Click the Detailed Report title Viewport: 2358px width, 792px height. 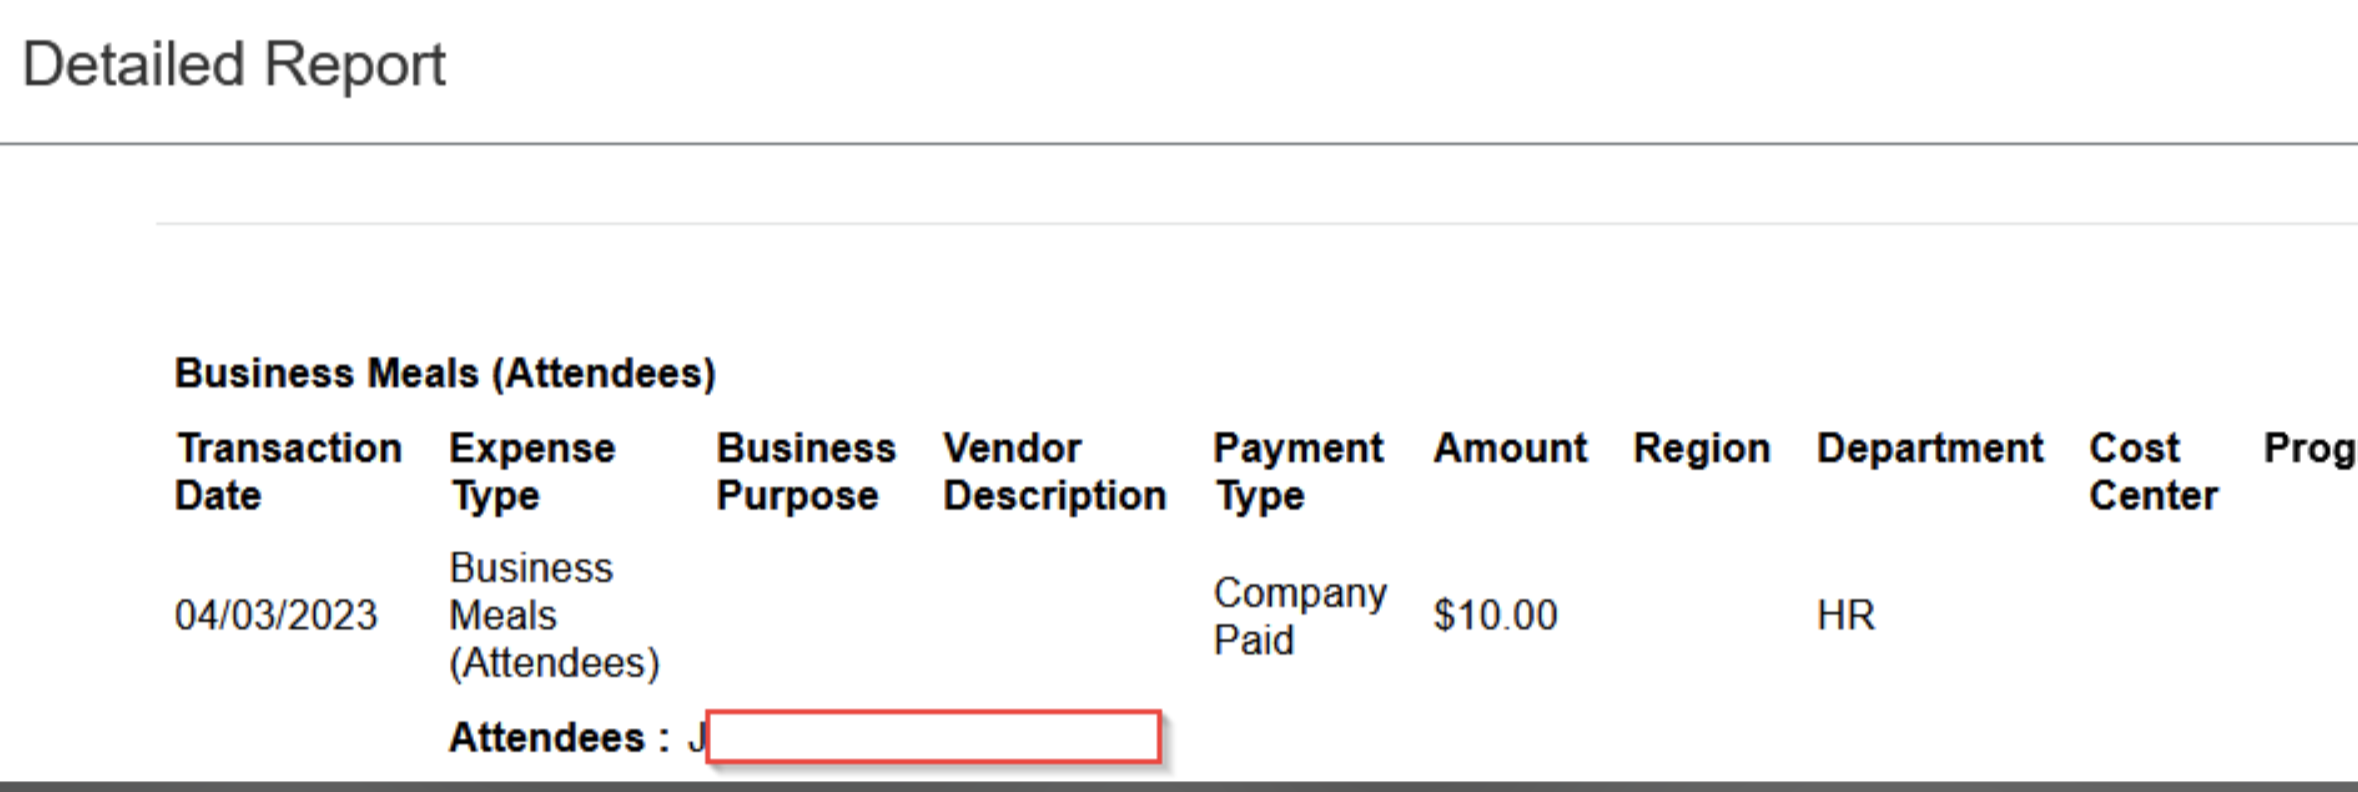tap(234, 65)
